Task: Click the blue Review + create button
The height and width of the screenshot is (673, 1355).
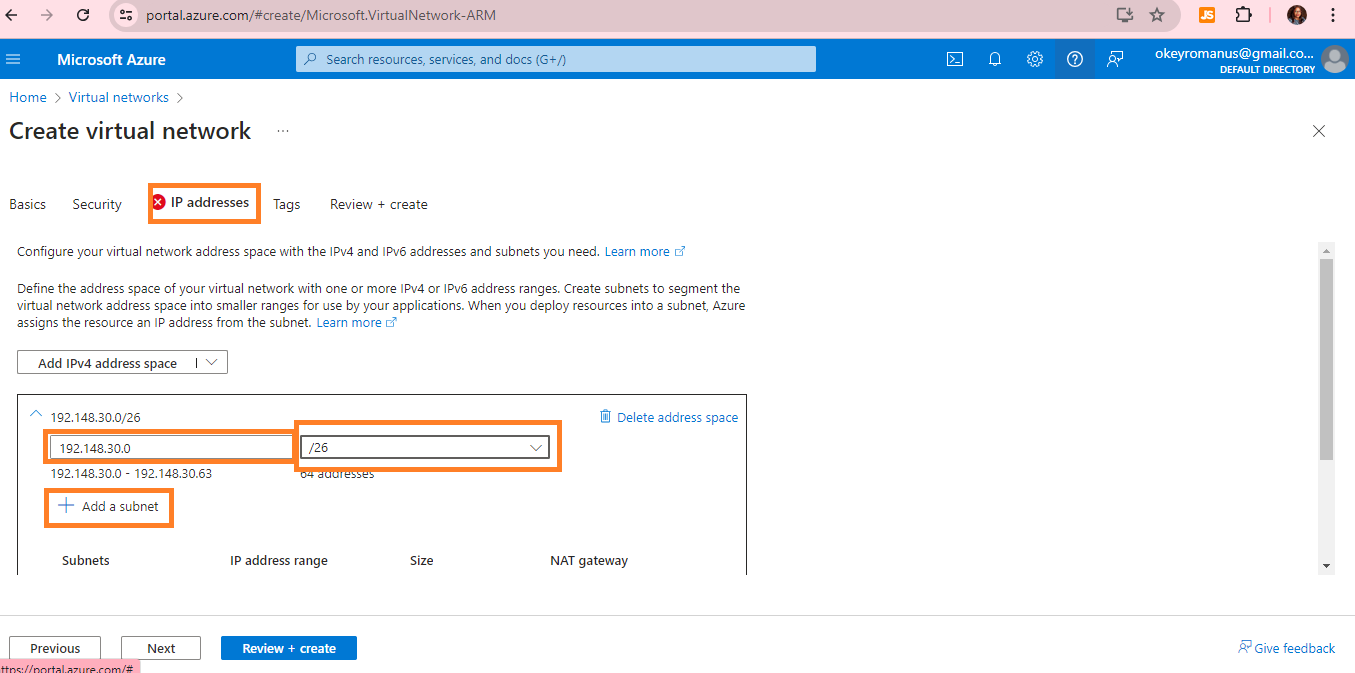Action: [x=289, y=648]
